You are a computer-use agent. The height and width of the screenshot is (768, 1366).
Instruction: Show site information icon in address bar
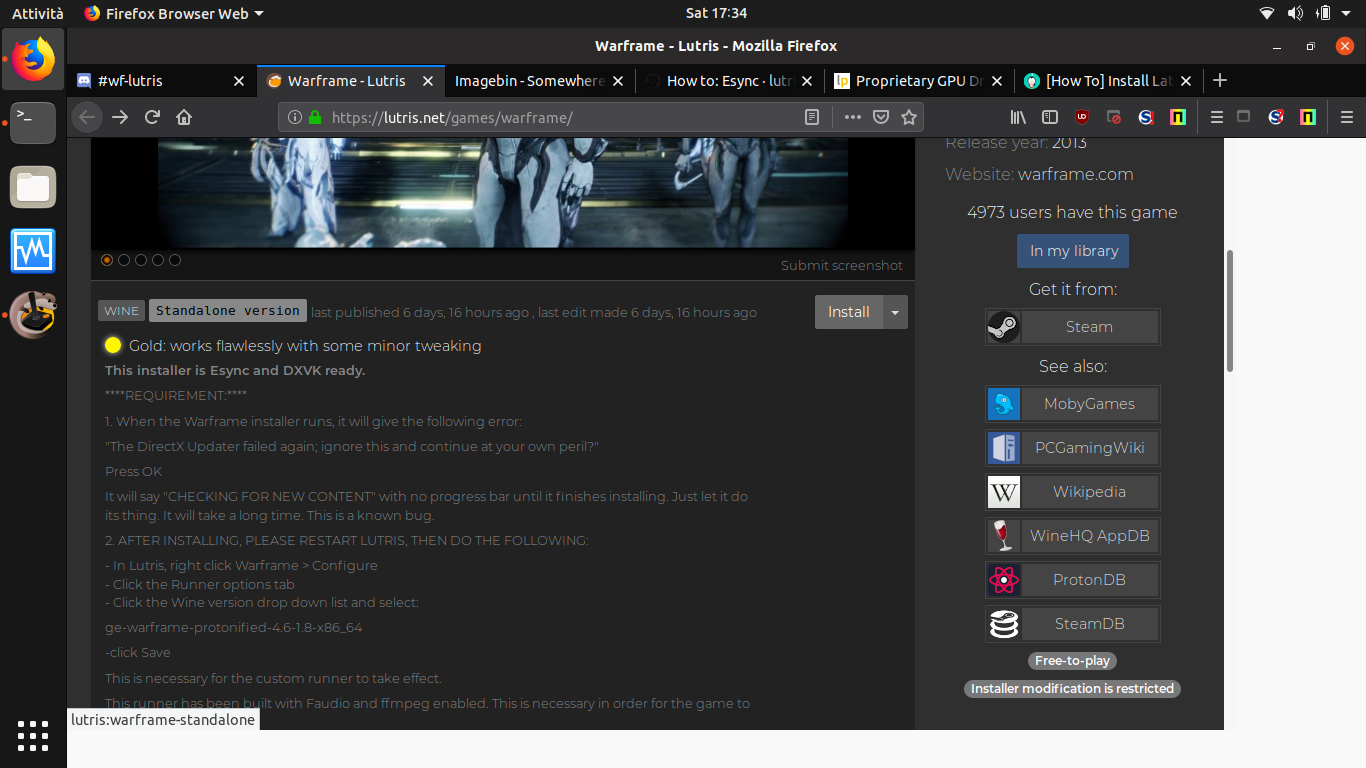(295, 117)
